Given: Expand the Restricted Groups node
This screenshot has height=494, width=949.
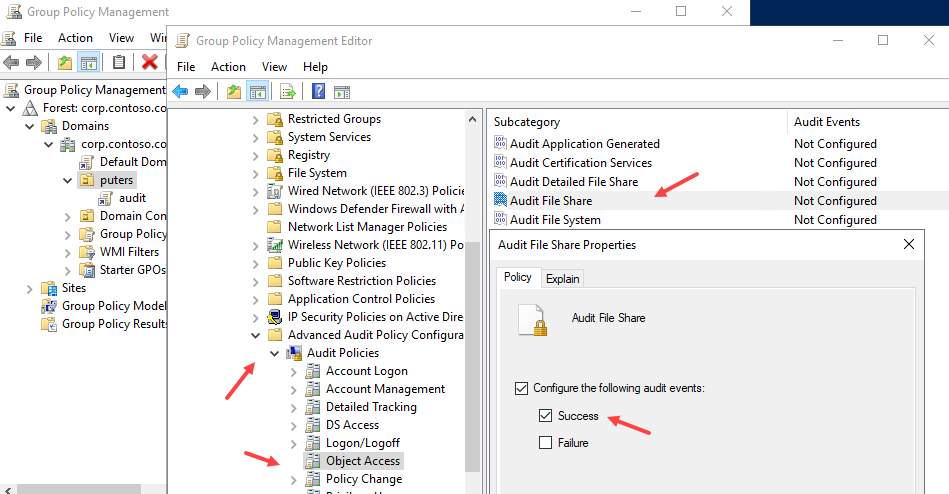Looking at the screenshot, I should coord(255,120).
